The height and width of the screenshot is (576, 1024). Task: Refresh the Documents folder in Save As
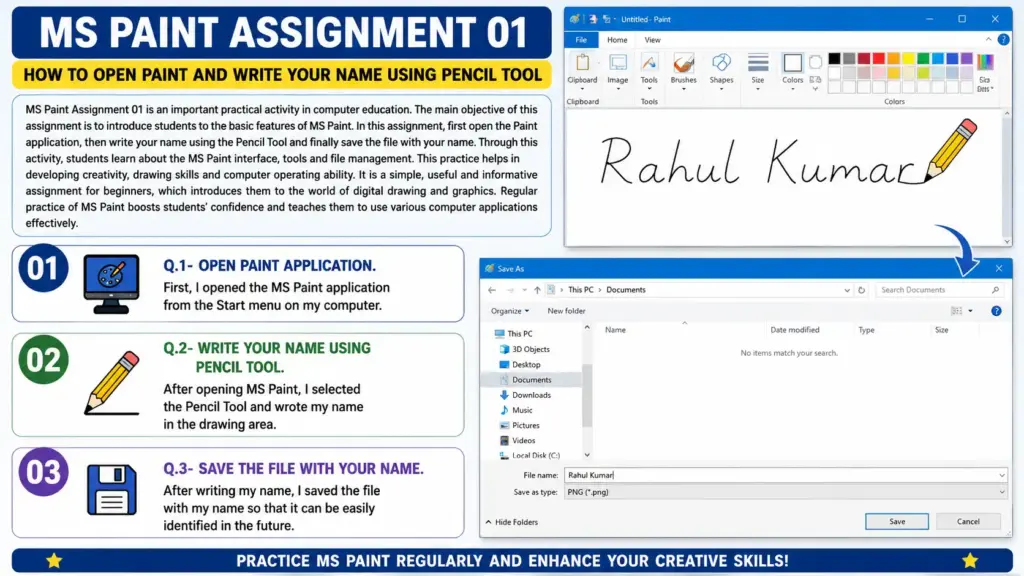[861, 290]
